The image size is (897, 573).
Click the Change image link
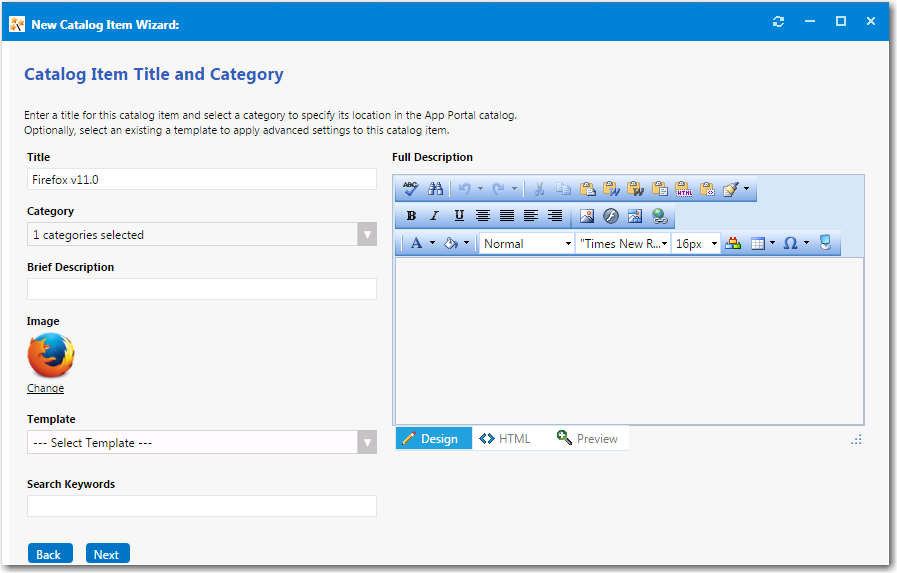coord(45,388)
